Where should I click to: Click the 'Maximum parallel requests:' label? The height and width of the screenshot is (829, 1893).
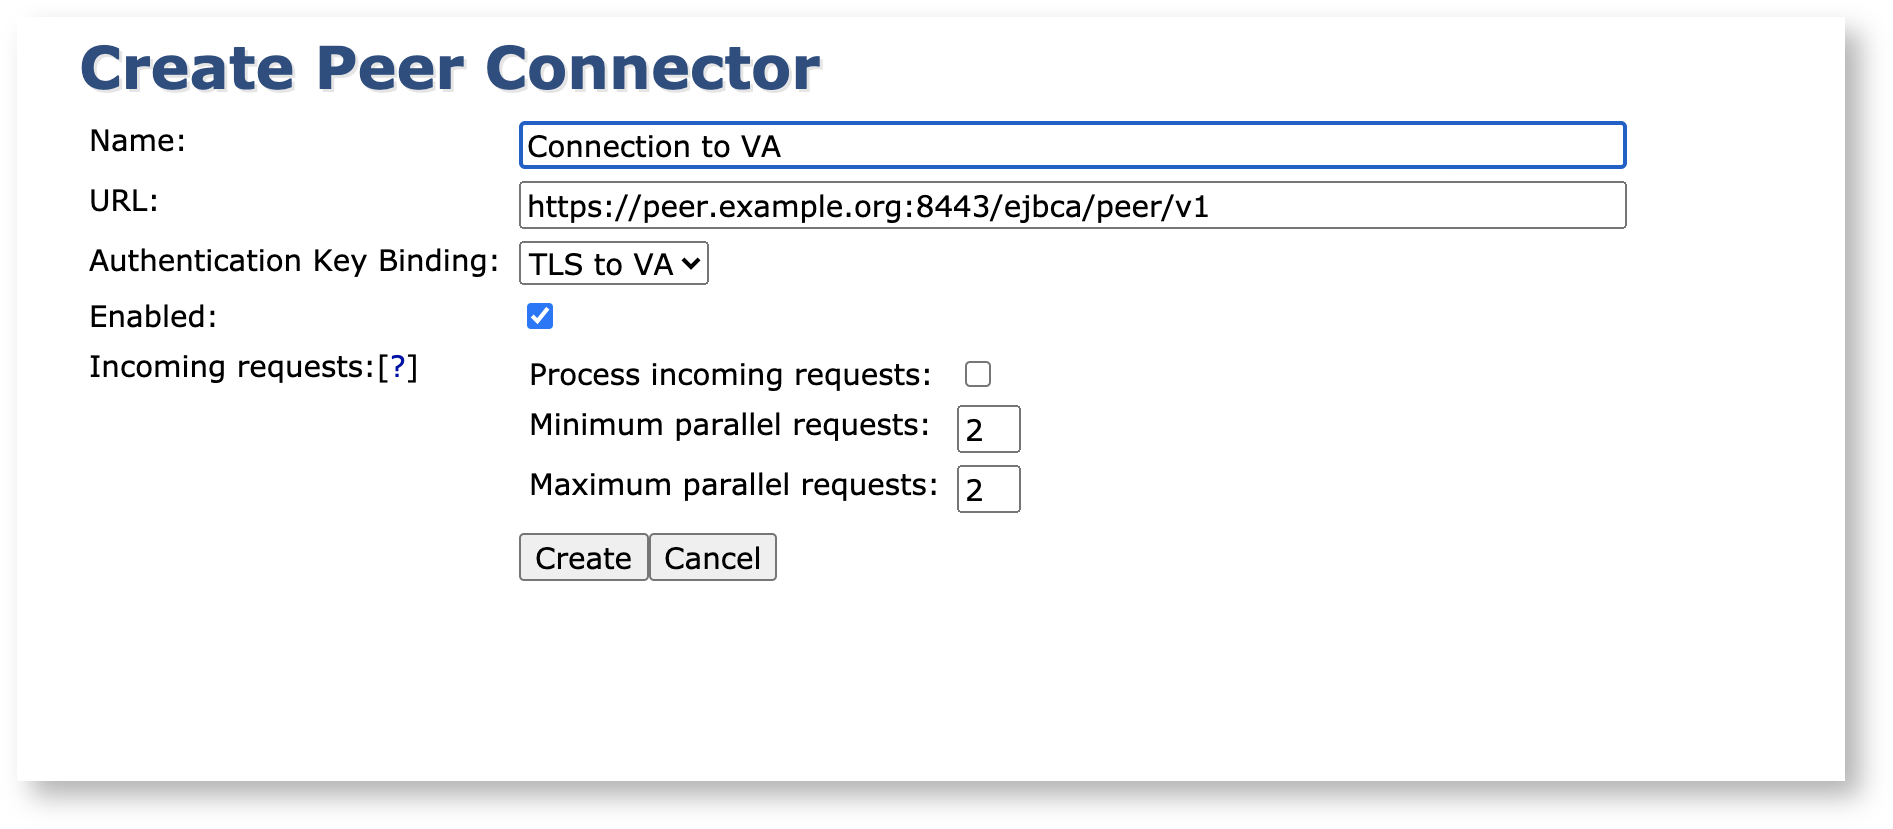tap(733, 485)
